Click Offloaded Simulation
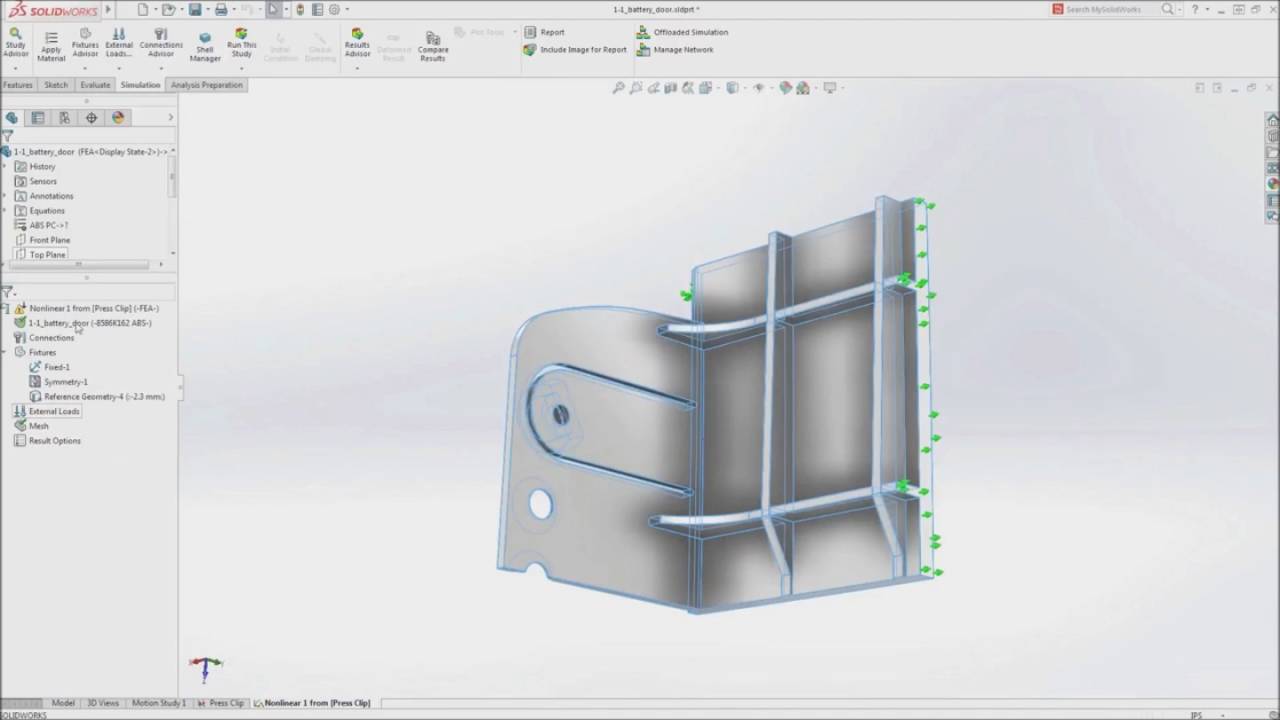The width and height of the screenshot is (1280, 720). 683,32
